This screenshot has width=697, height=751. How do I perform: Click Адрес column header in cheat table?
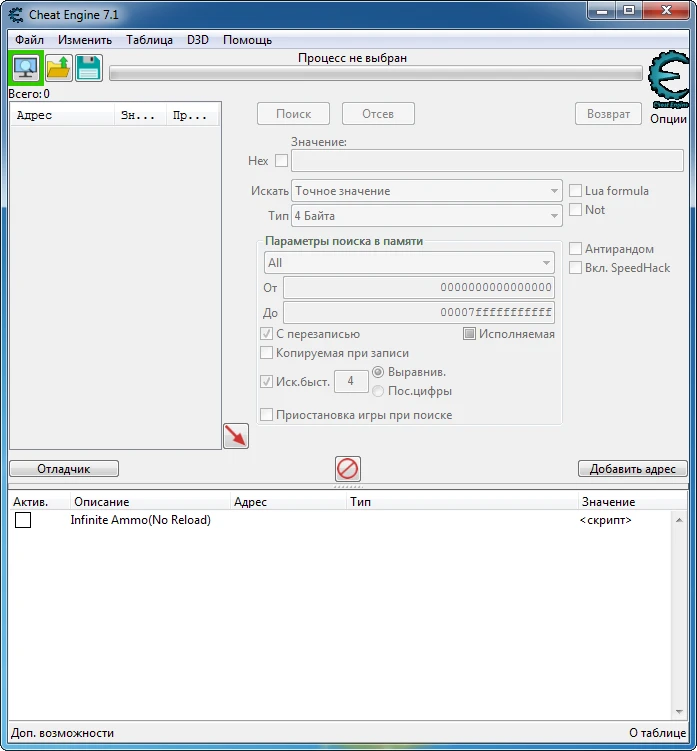pyautogui.click(x=288, y=502)
